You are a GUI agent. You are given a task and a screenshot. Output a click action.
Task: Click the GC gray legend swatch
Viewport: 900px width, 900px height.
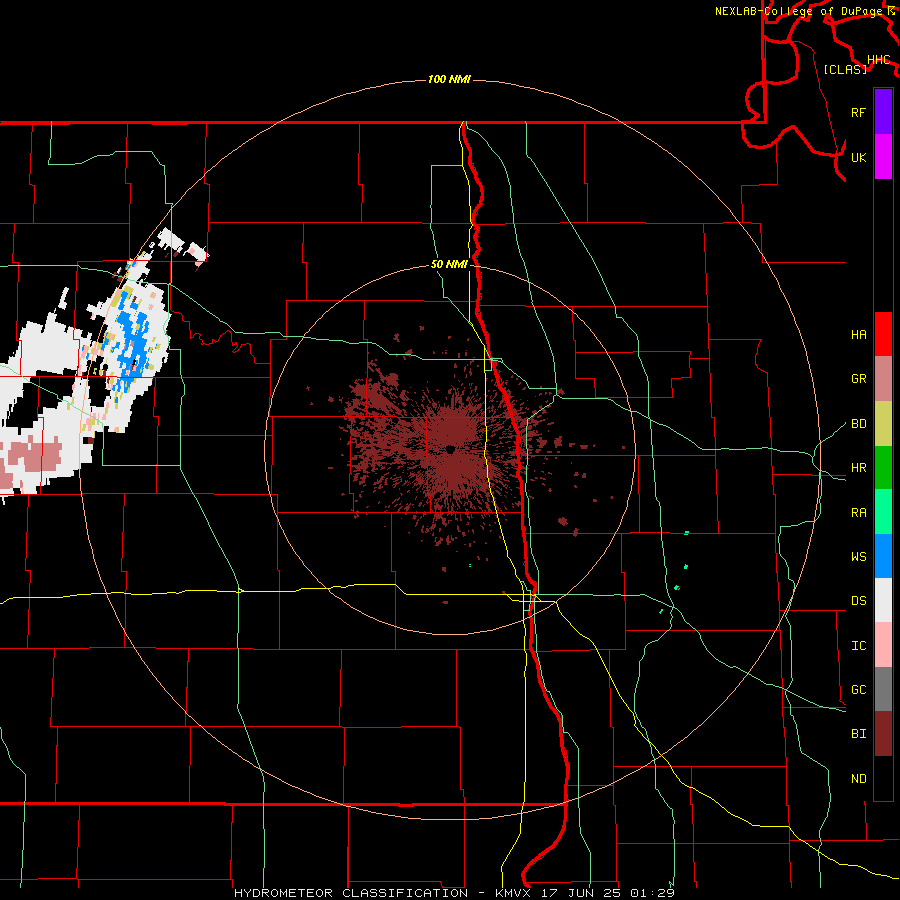coord(883,689)
